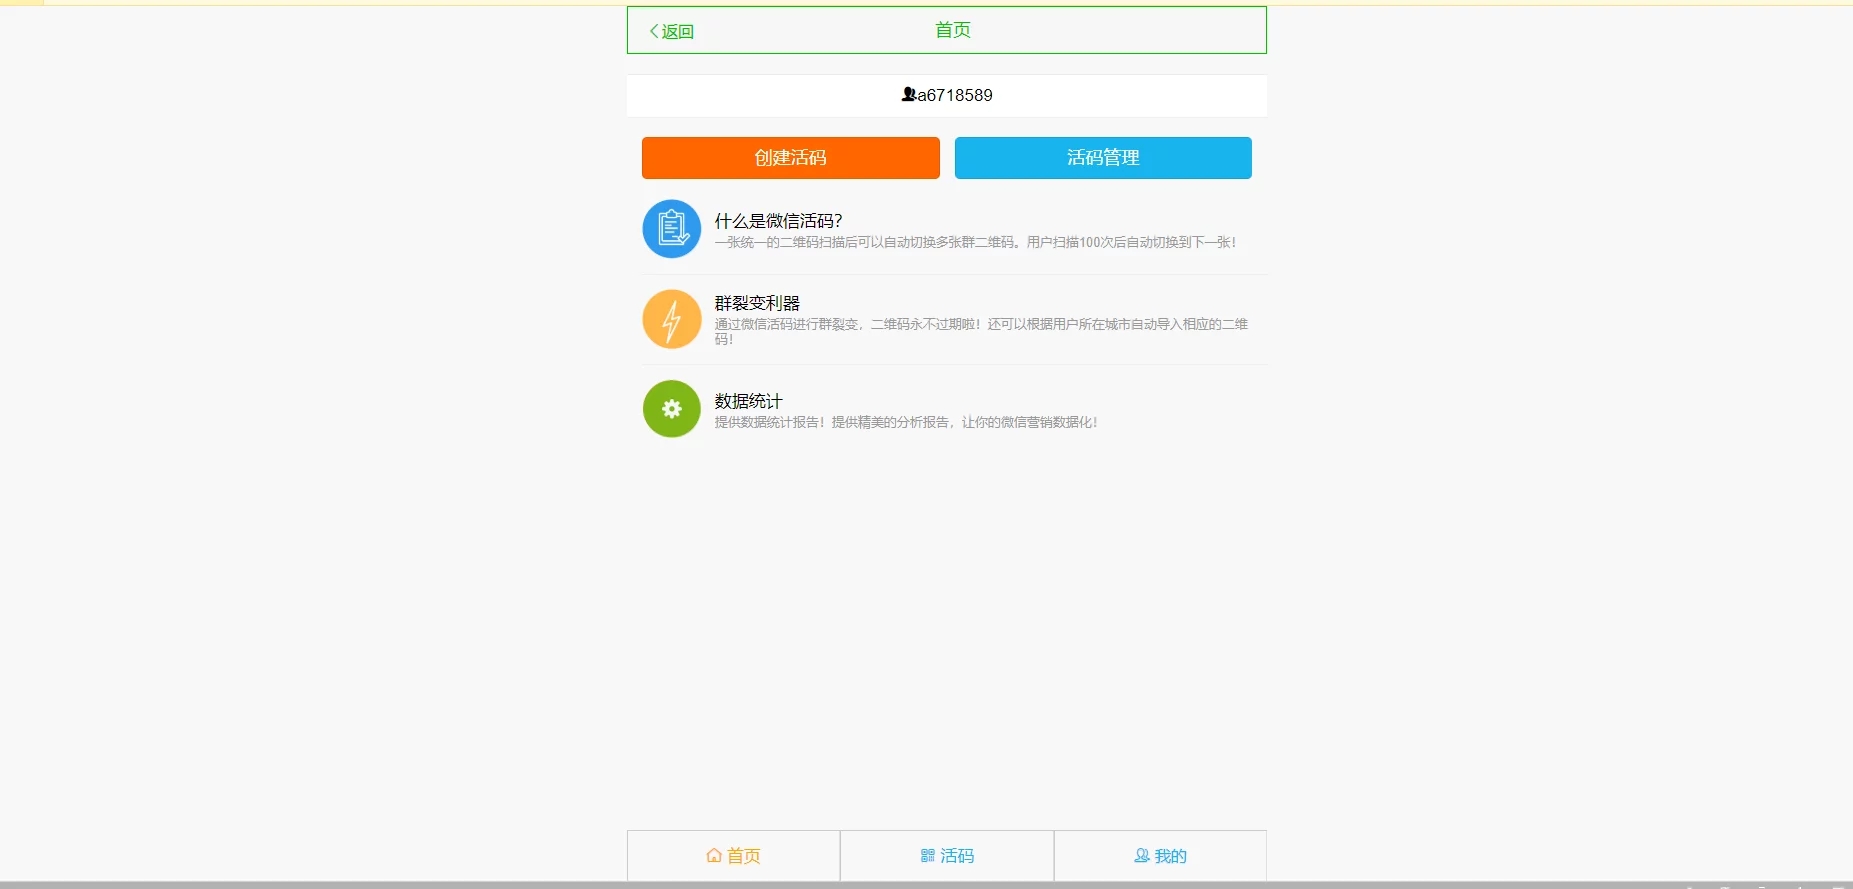Select the 群裂变利器 heading
1853x889 pixels.
tap(757, 303)
